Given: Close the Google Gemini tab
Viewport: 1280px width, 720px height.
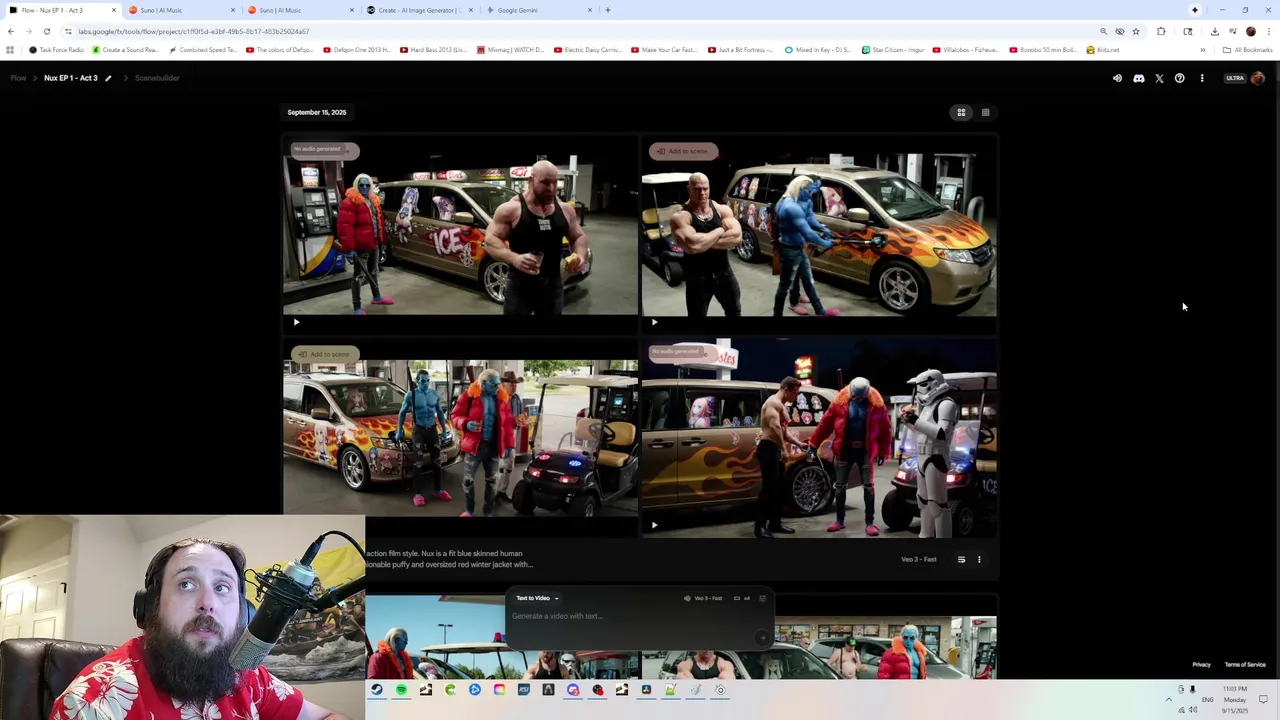Looking at the screenshot, I should coord(590,10).
